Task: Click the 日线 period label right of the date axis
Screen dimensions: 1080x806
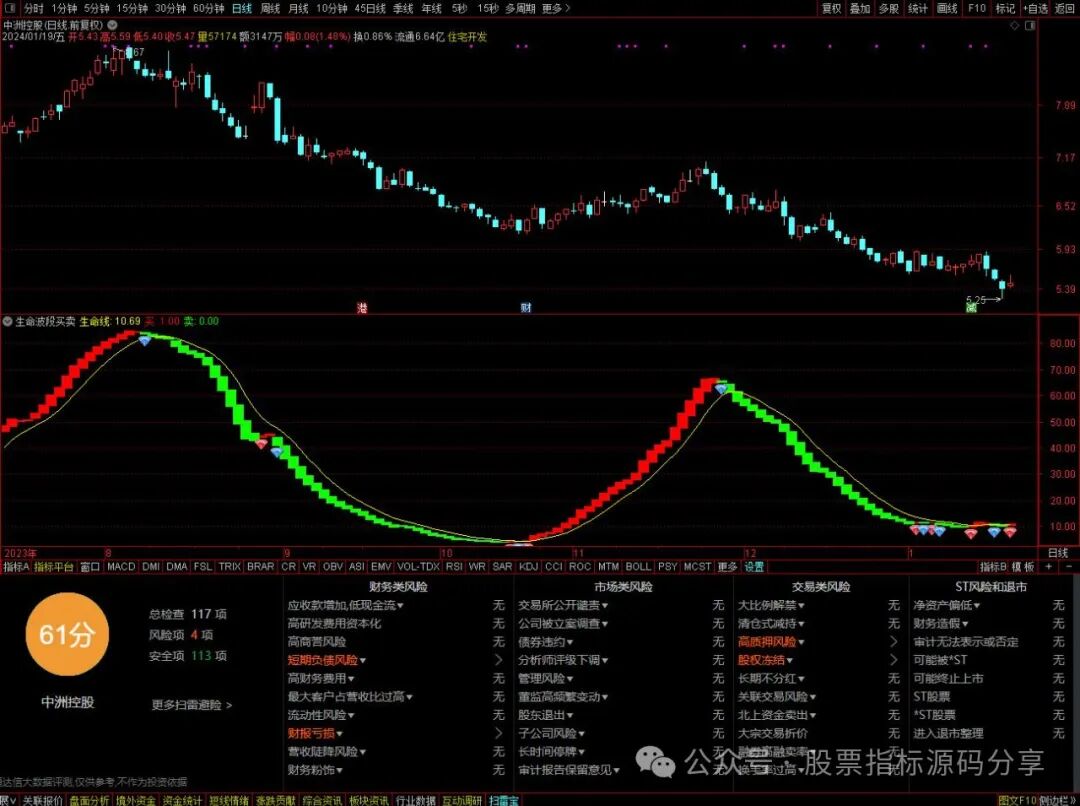Action: (1057, 553)
